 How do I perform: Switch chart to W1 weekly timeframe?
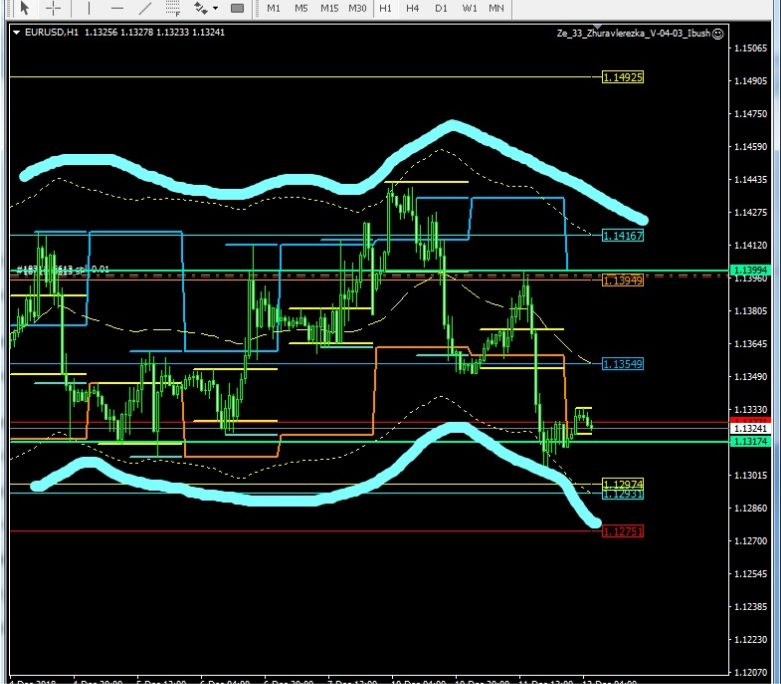469,8
